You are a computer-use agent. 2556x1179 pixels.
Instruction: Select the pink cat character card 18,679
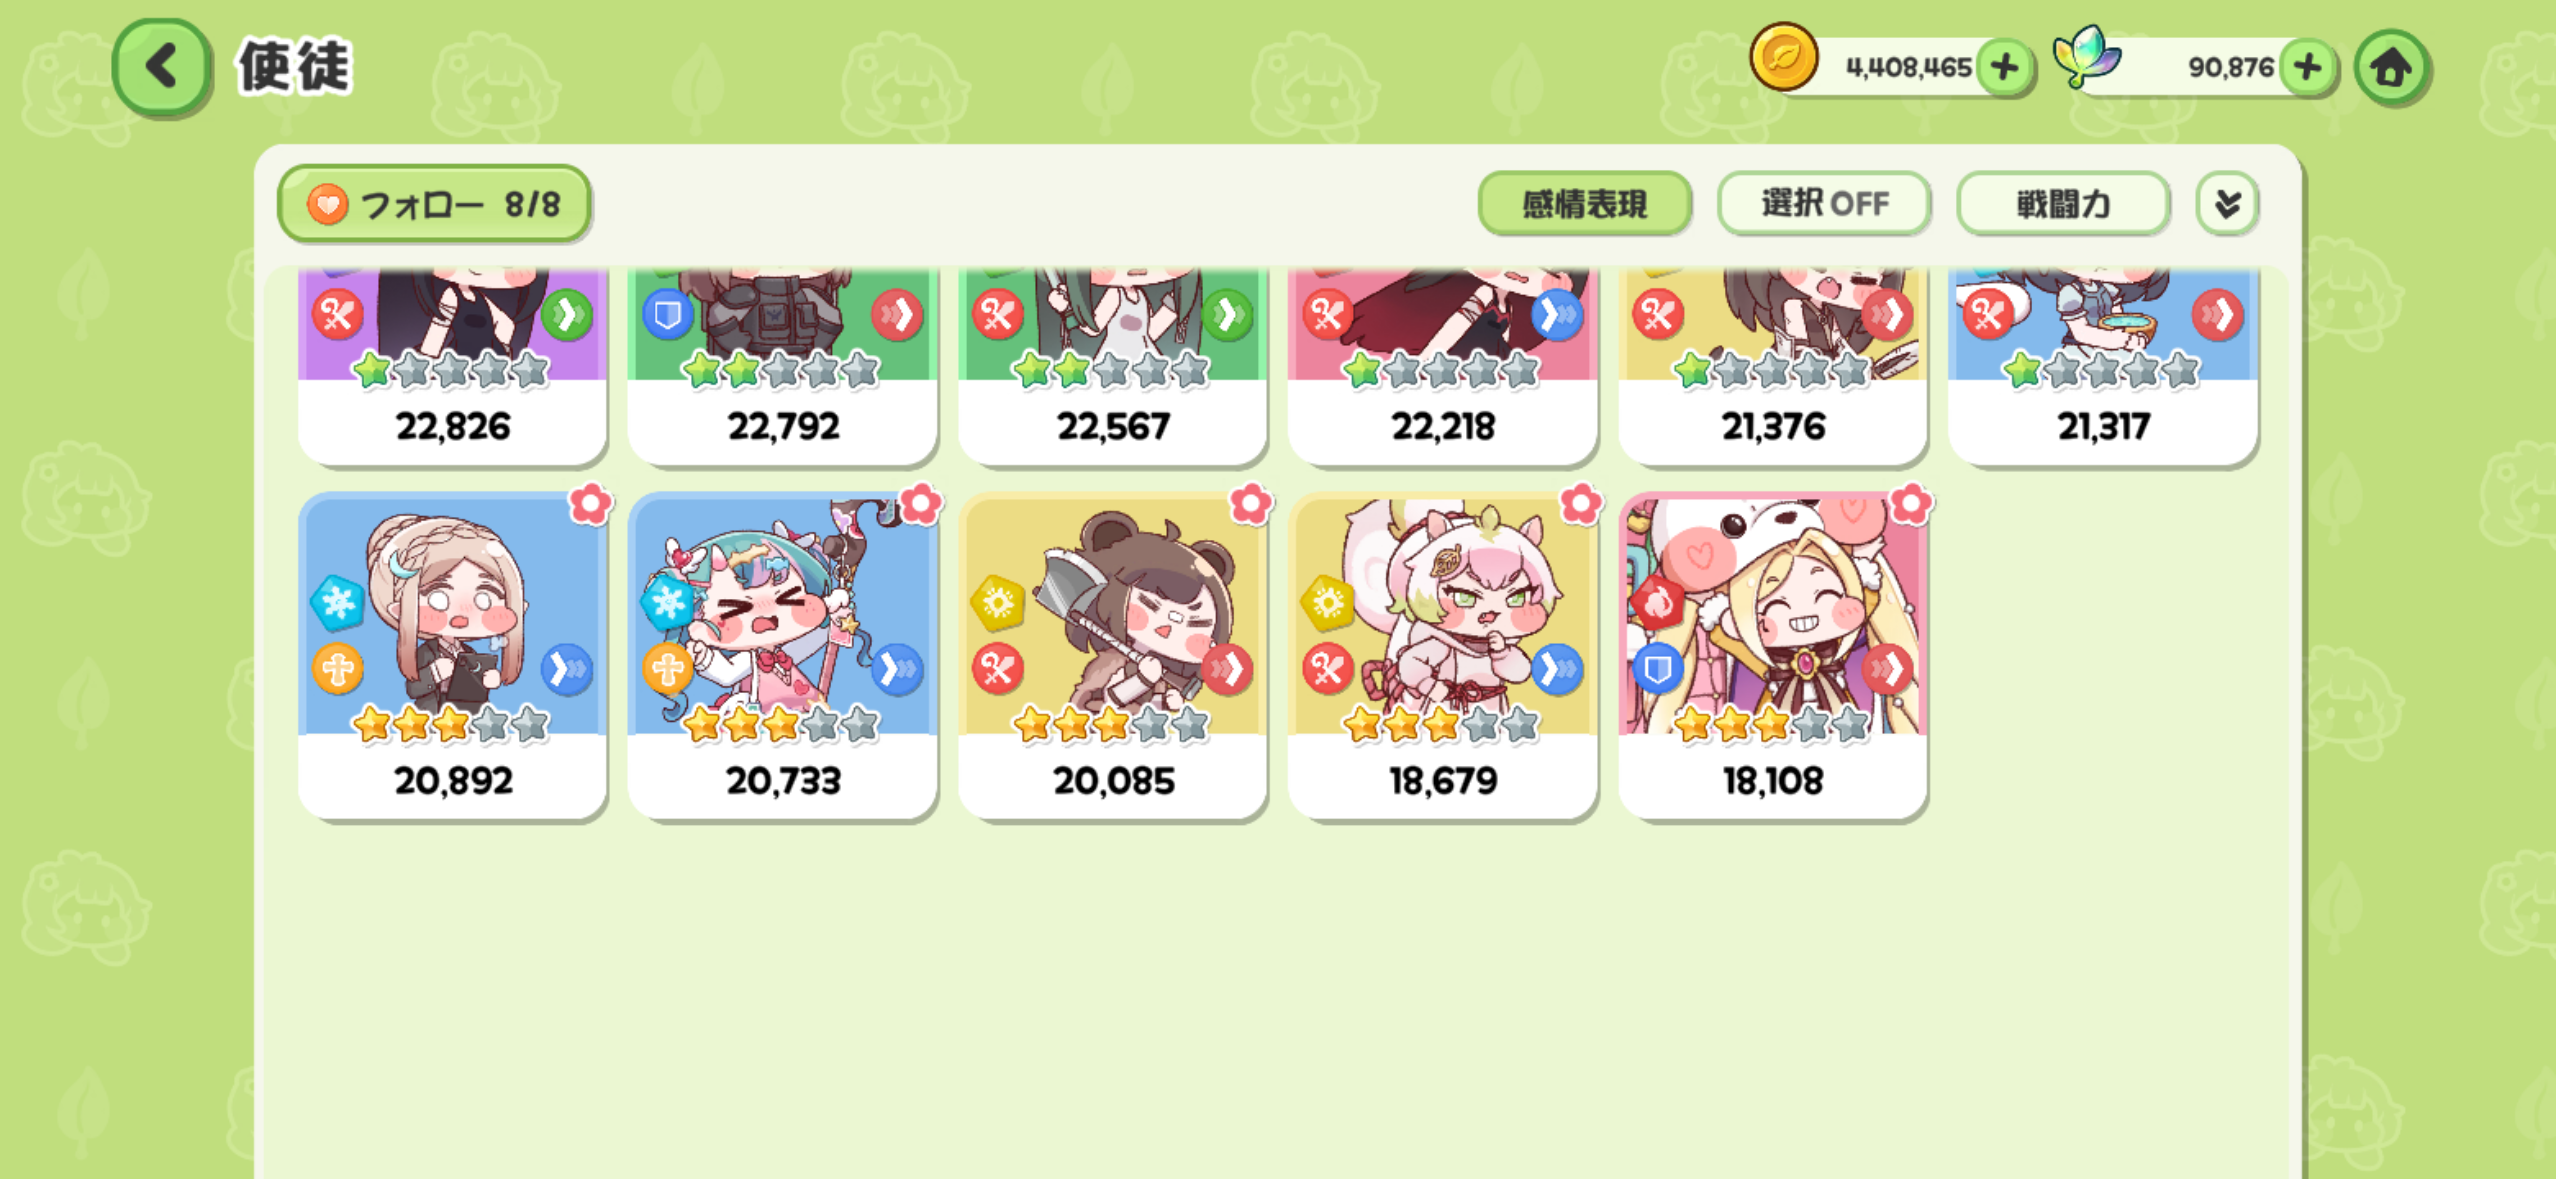1442,656
